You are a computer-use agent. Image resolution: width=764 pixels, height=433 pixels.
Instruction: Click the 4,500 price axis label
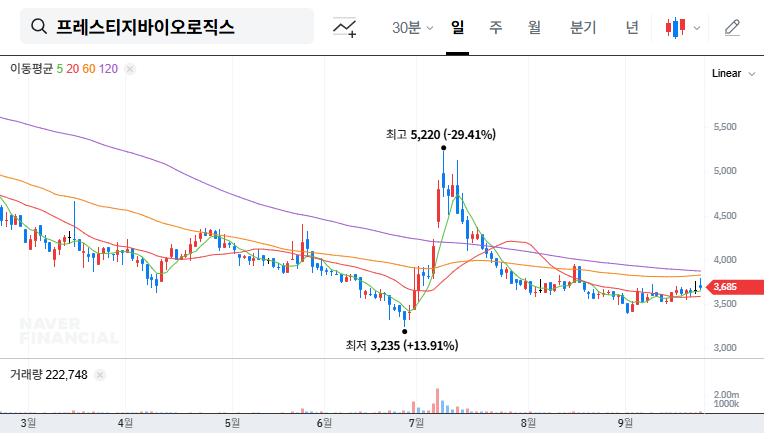(725, 216)
